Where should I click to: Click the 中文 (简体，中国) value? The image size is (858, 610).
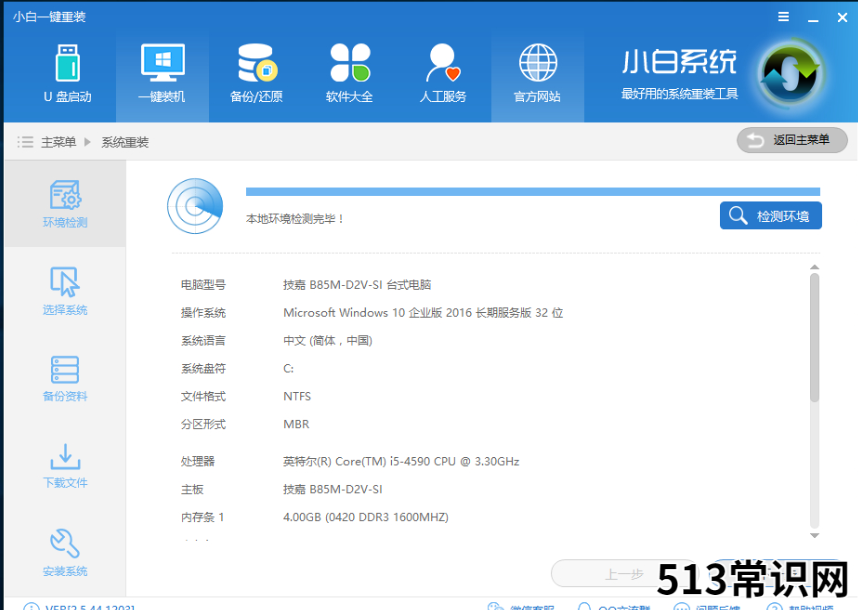tap(328, 341)
